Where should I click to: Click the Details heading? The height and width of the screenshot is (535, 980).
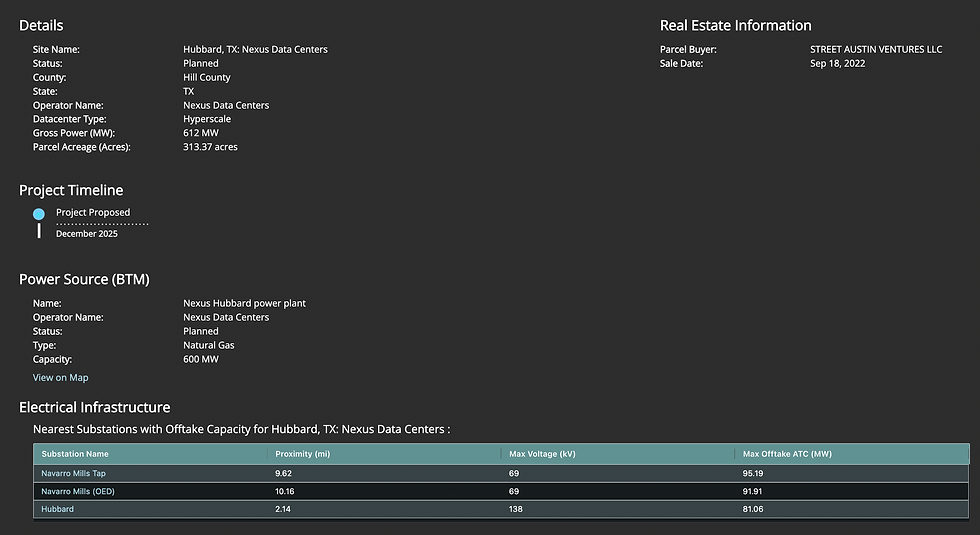coord(41,26)
